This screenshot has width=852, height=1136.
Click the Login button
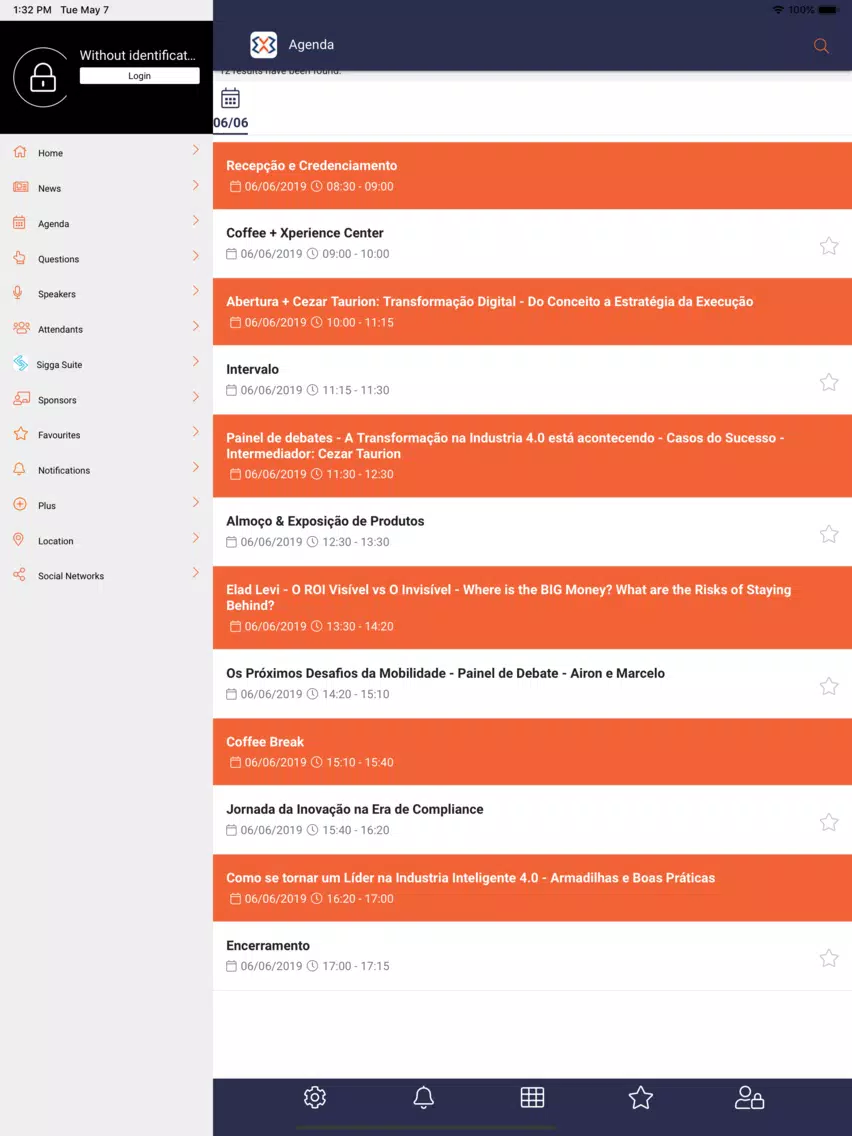pyautogui.click(x=139, y=75)
